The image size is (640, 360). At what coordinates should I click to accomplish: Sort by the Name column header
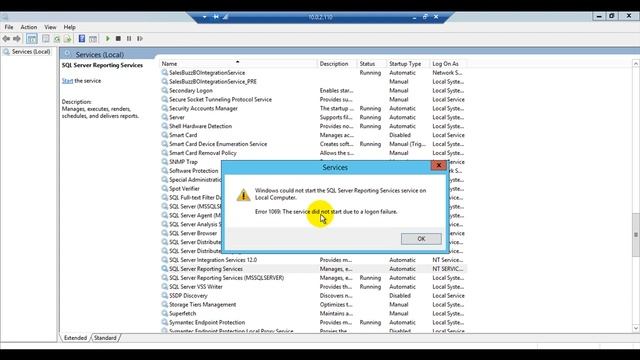click(238, 64)
